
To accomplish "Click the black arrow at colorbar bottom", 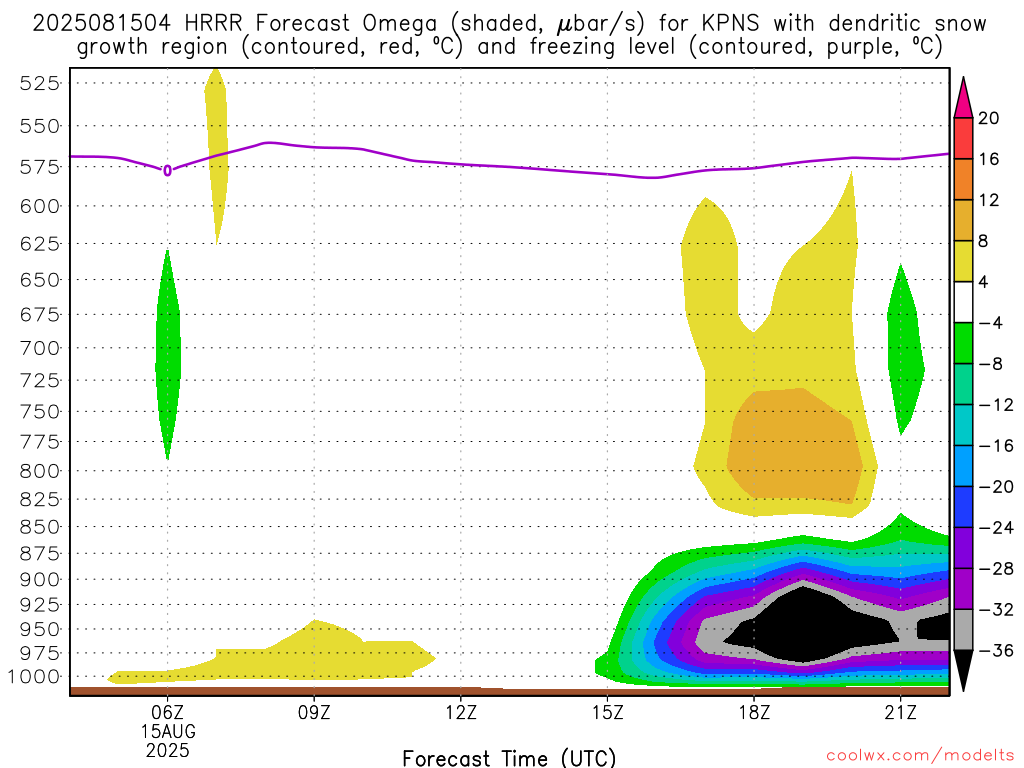I will pyautogui.click(x=963, y=671).
